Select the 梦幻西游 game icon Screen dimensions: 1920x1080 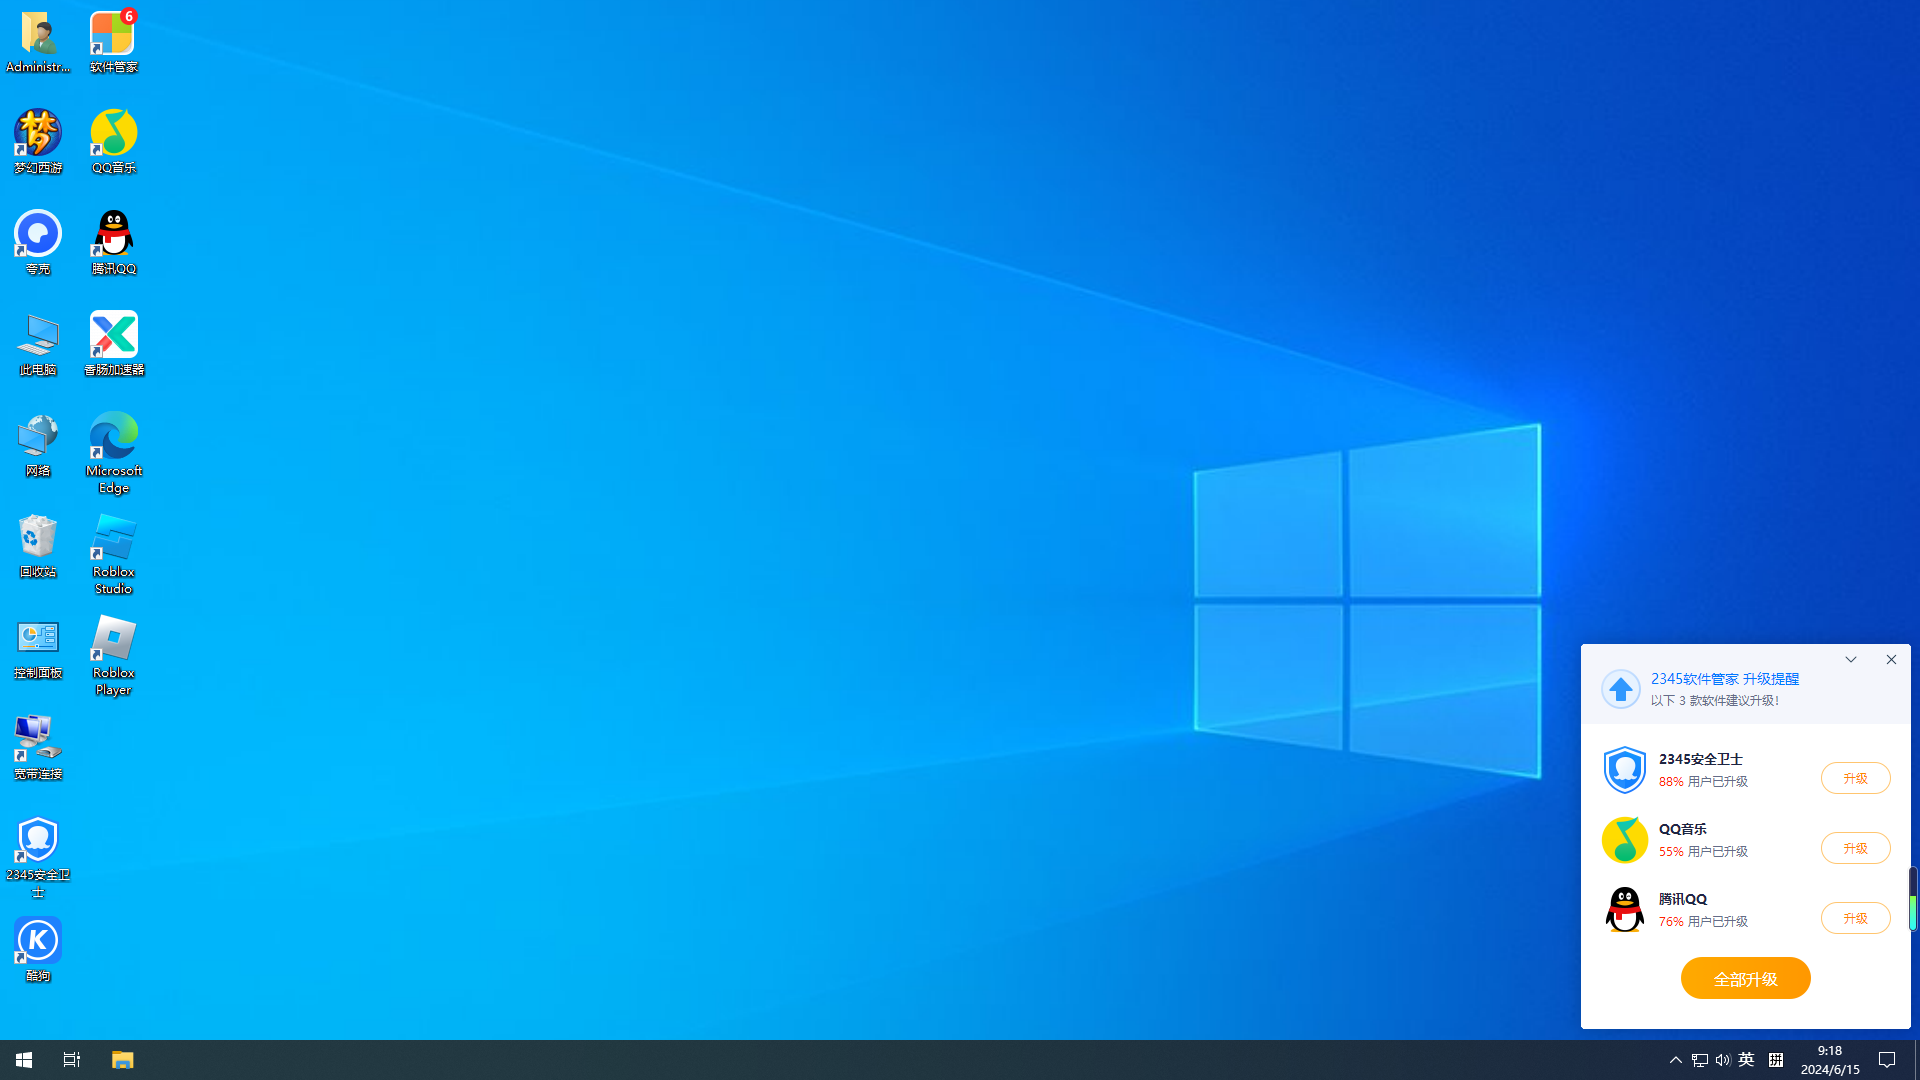click(38, 141)
